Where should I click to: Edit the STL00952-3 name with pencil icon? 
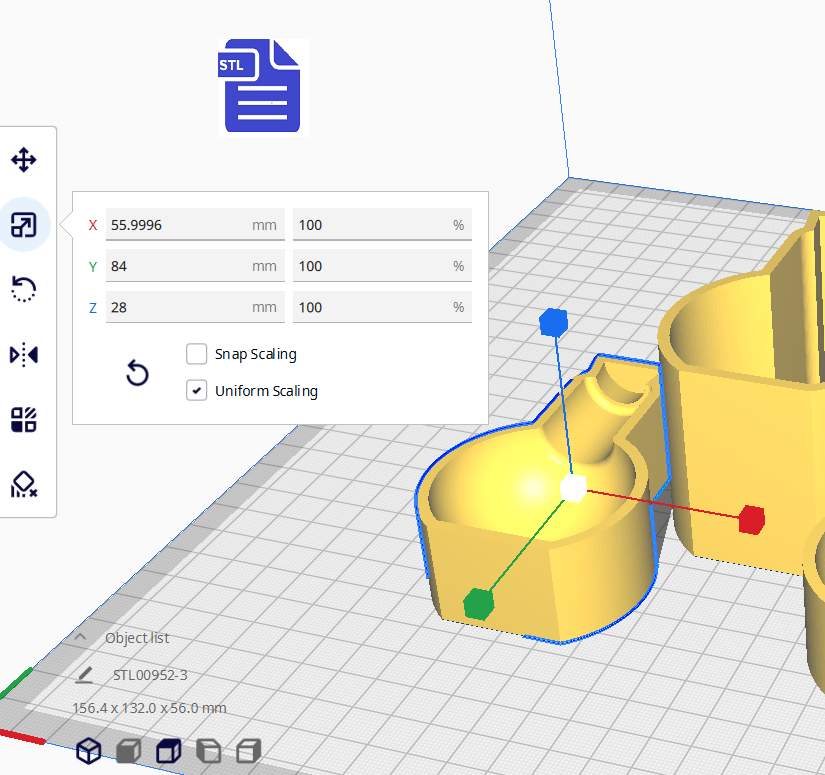tap(85, 675)
